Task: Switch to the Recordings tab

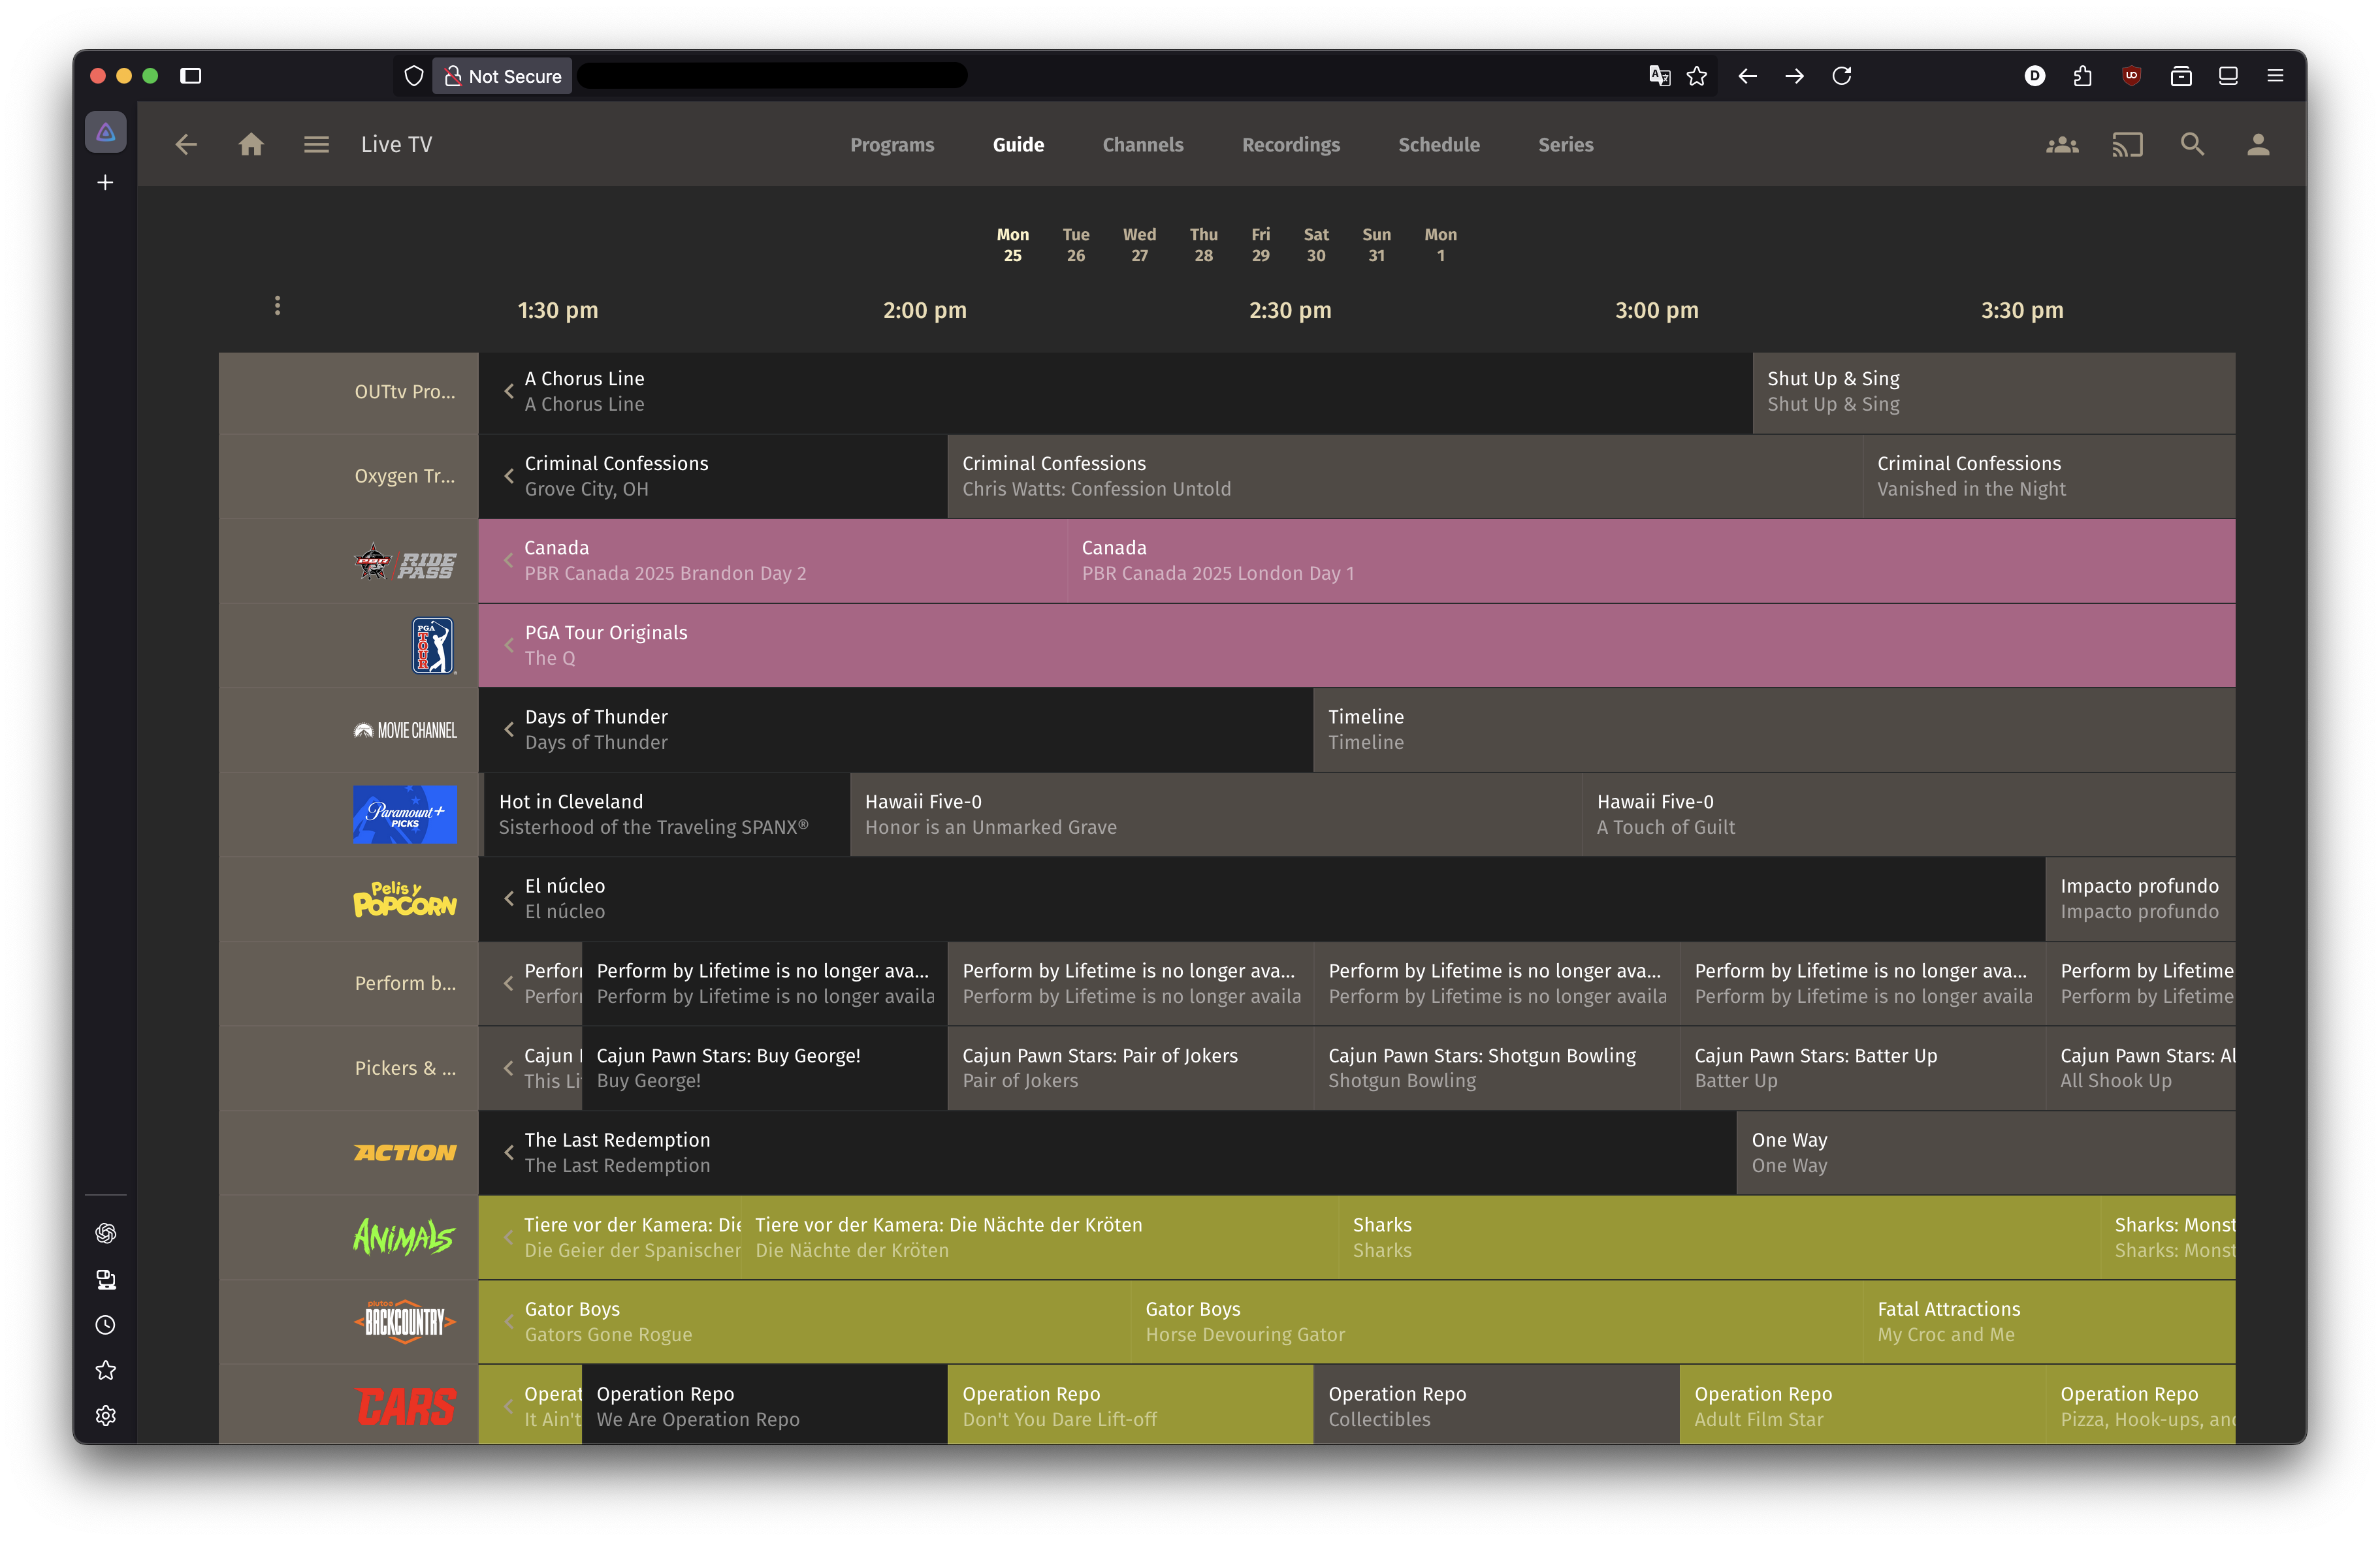Action: pos(1290,144)
